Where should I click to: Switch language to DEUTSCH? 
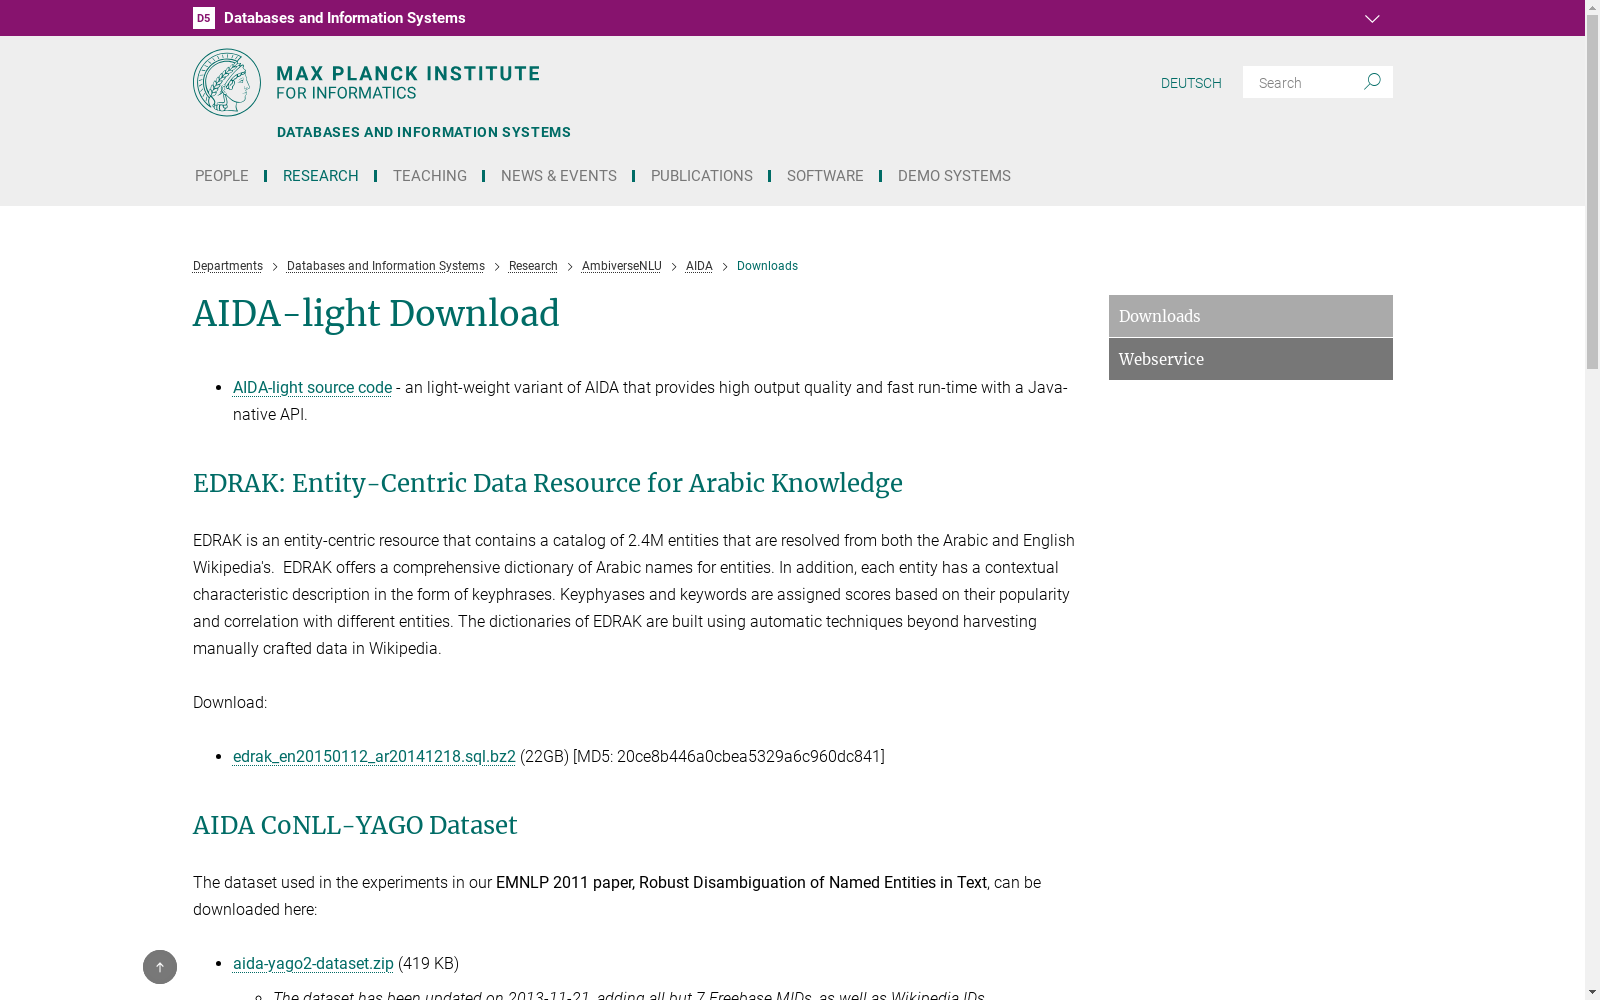(x=1191, y=83)
